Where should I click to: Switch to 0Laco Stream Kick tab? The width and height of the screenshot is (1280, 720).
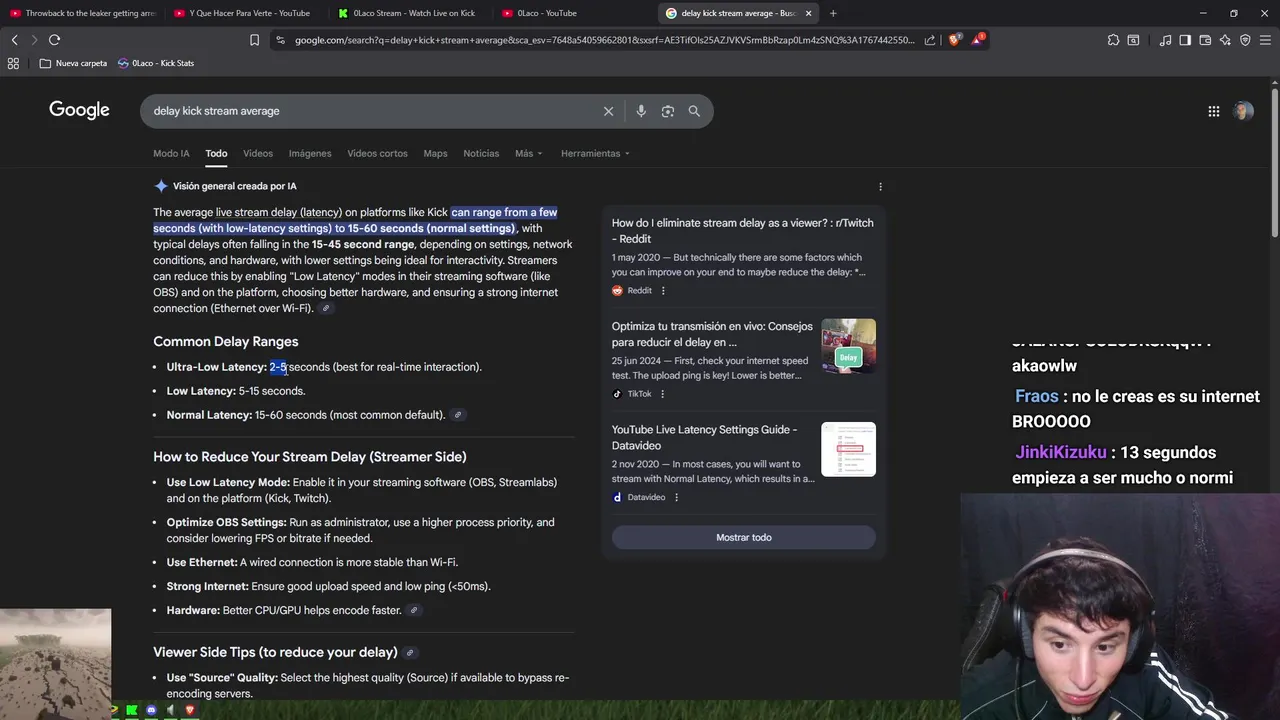[406, 13]
